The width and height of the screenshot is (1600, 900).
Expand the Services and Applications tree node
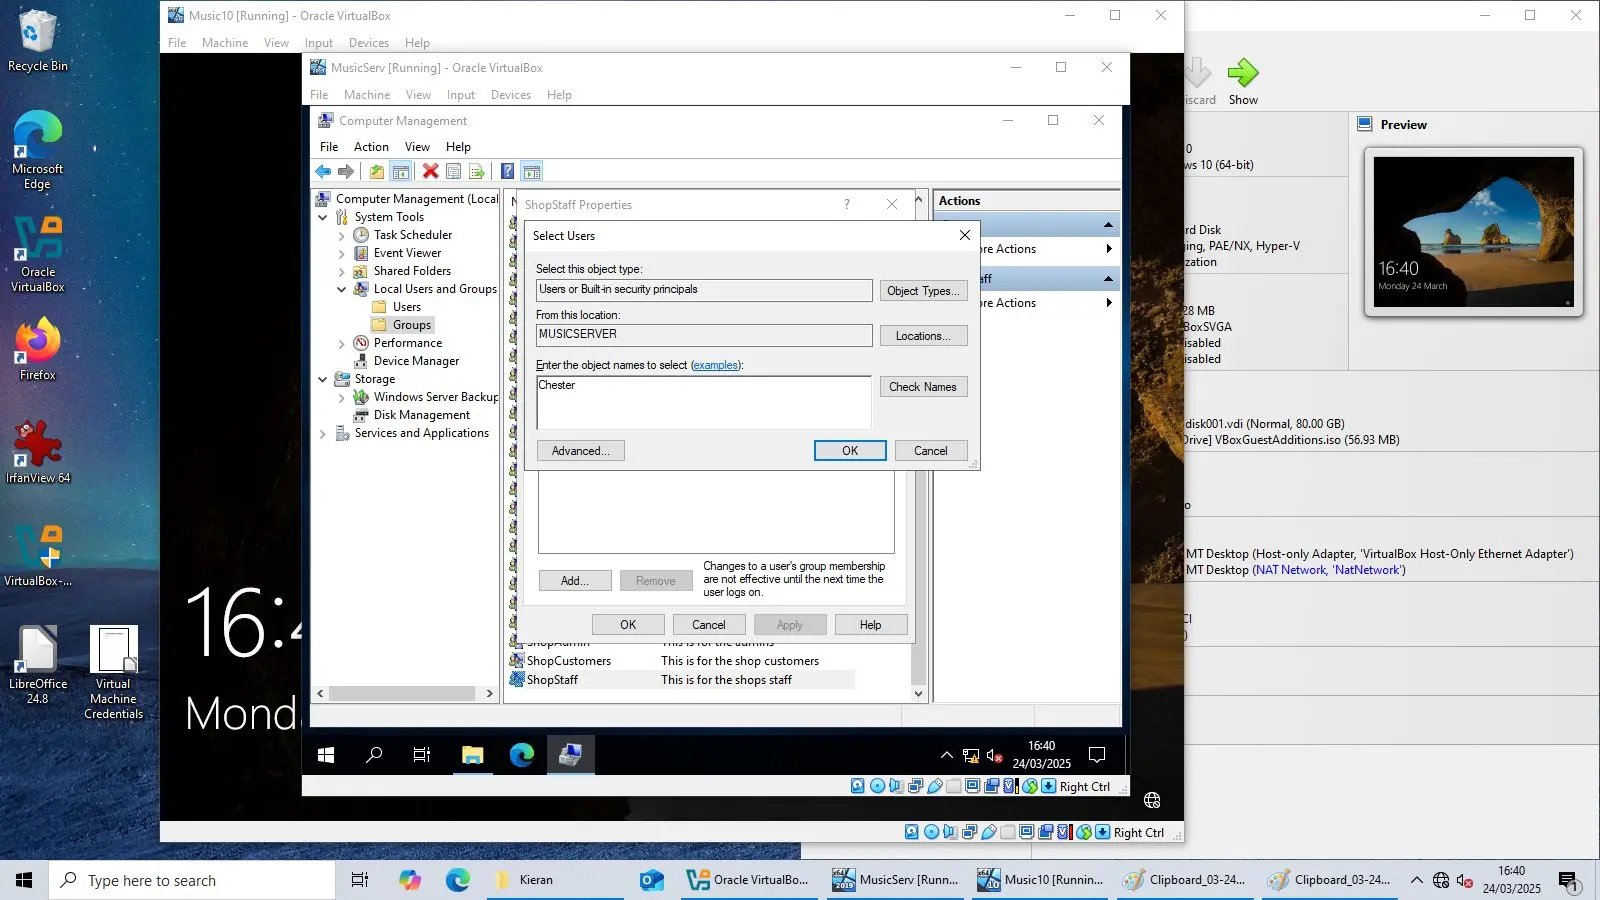click(x=322, y=433)
